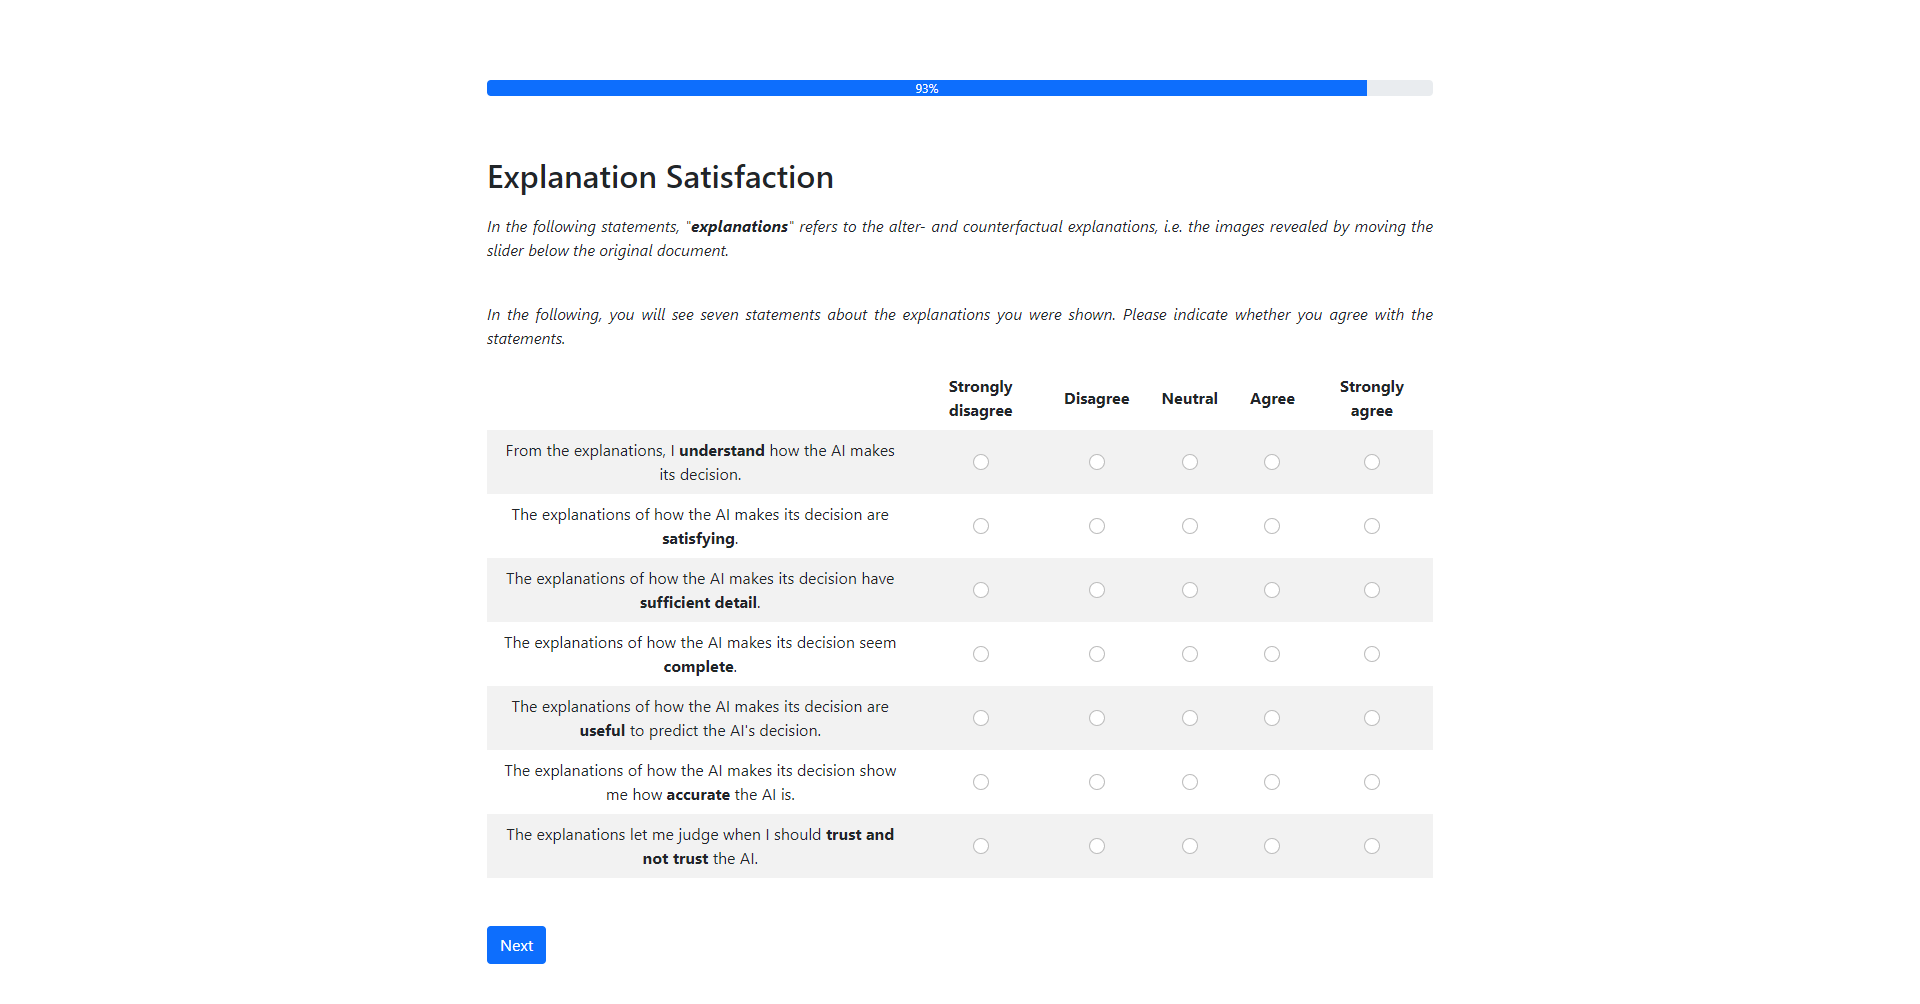
Task: Select Strongly agree for the understand statement
Action: coord(1371,462)
